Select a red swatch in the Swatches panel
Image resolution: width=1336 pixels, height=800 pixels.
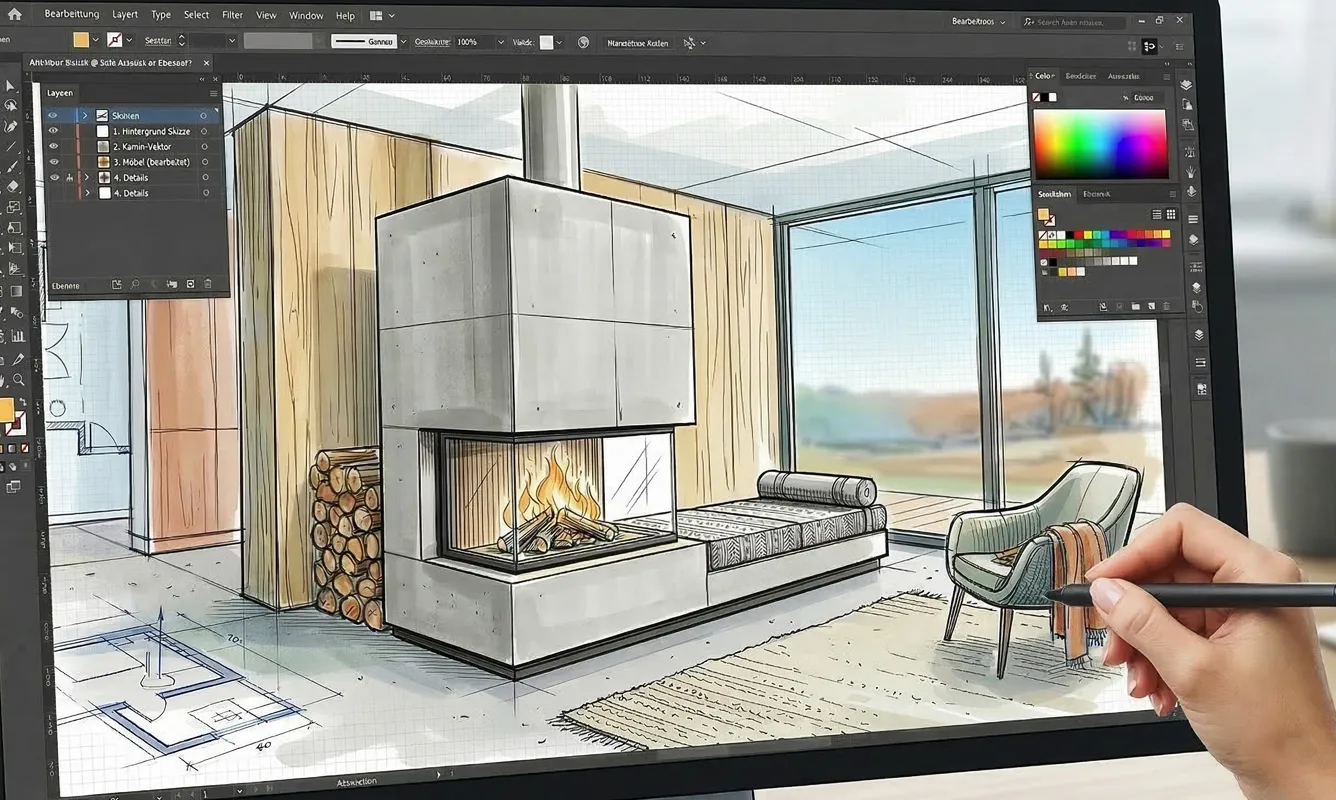pos(1077,234)
